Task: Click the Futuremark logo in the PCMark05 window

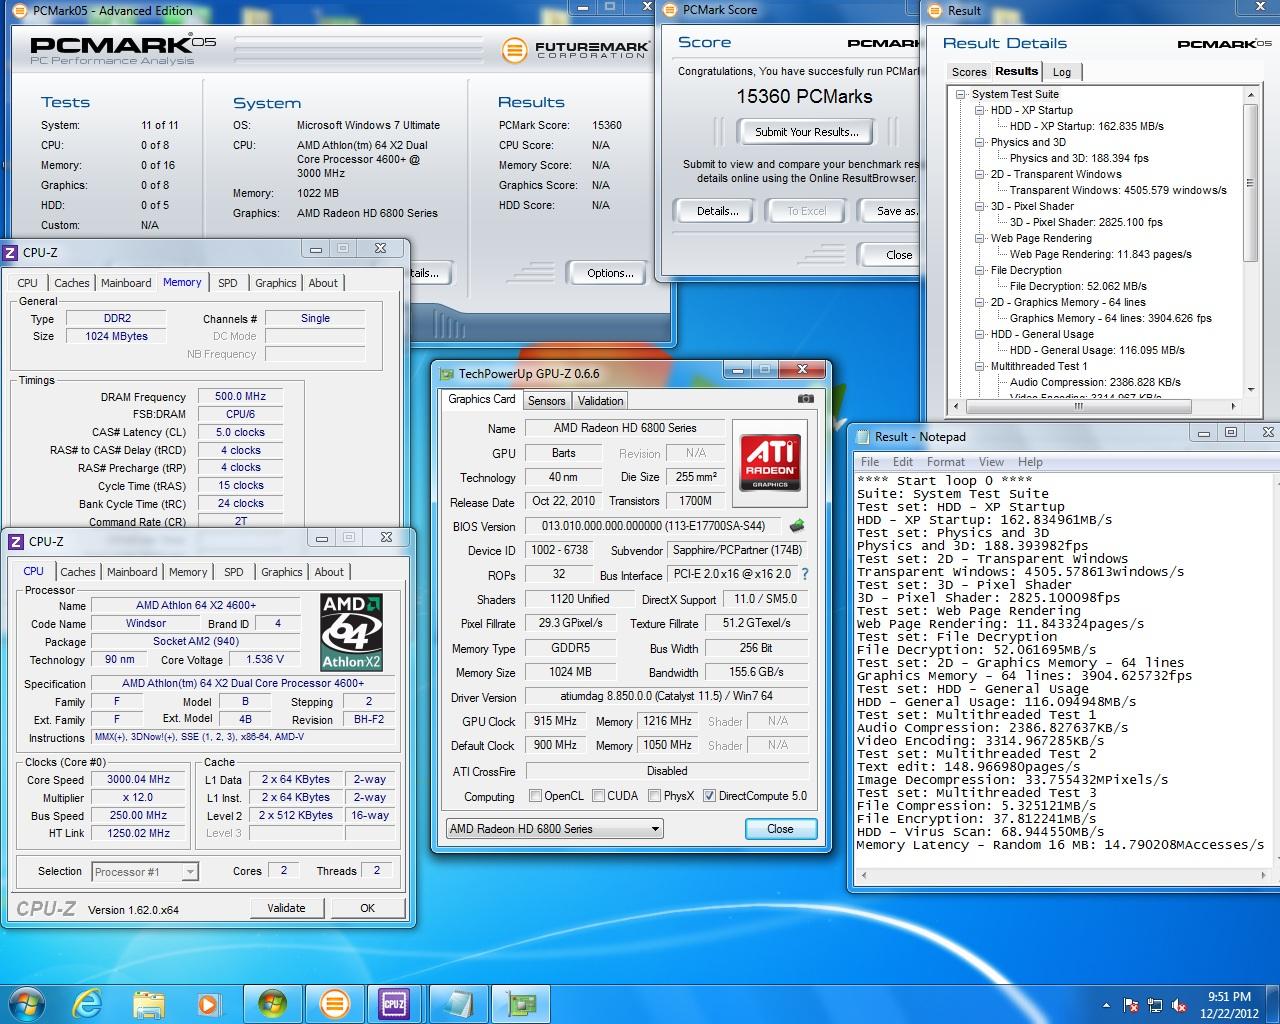Action: click(x=575, y=49)
